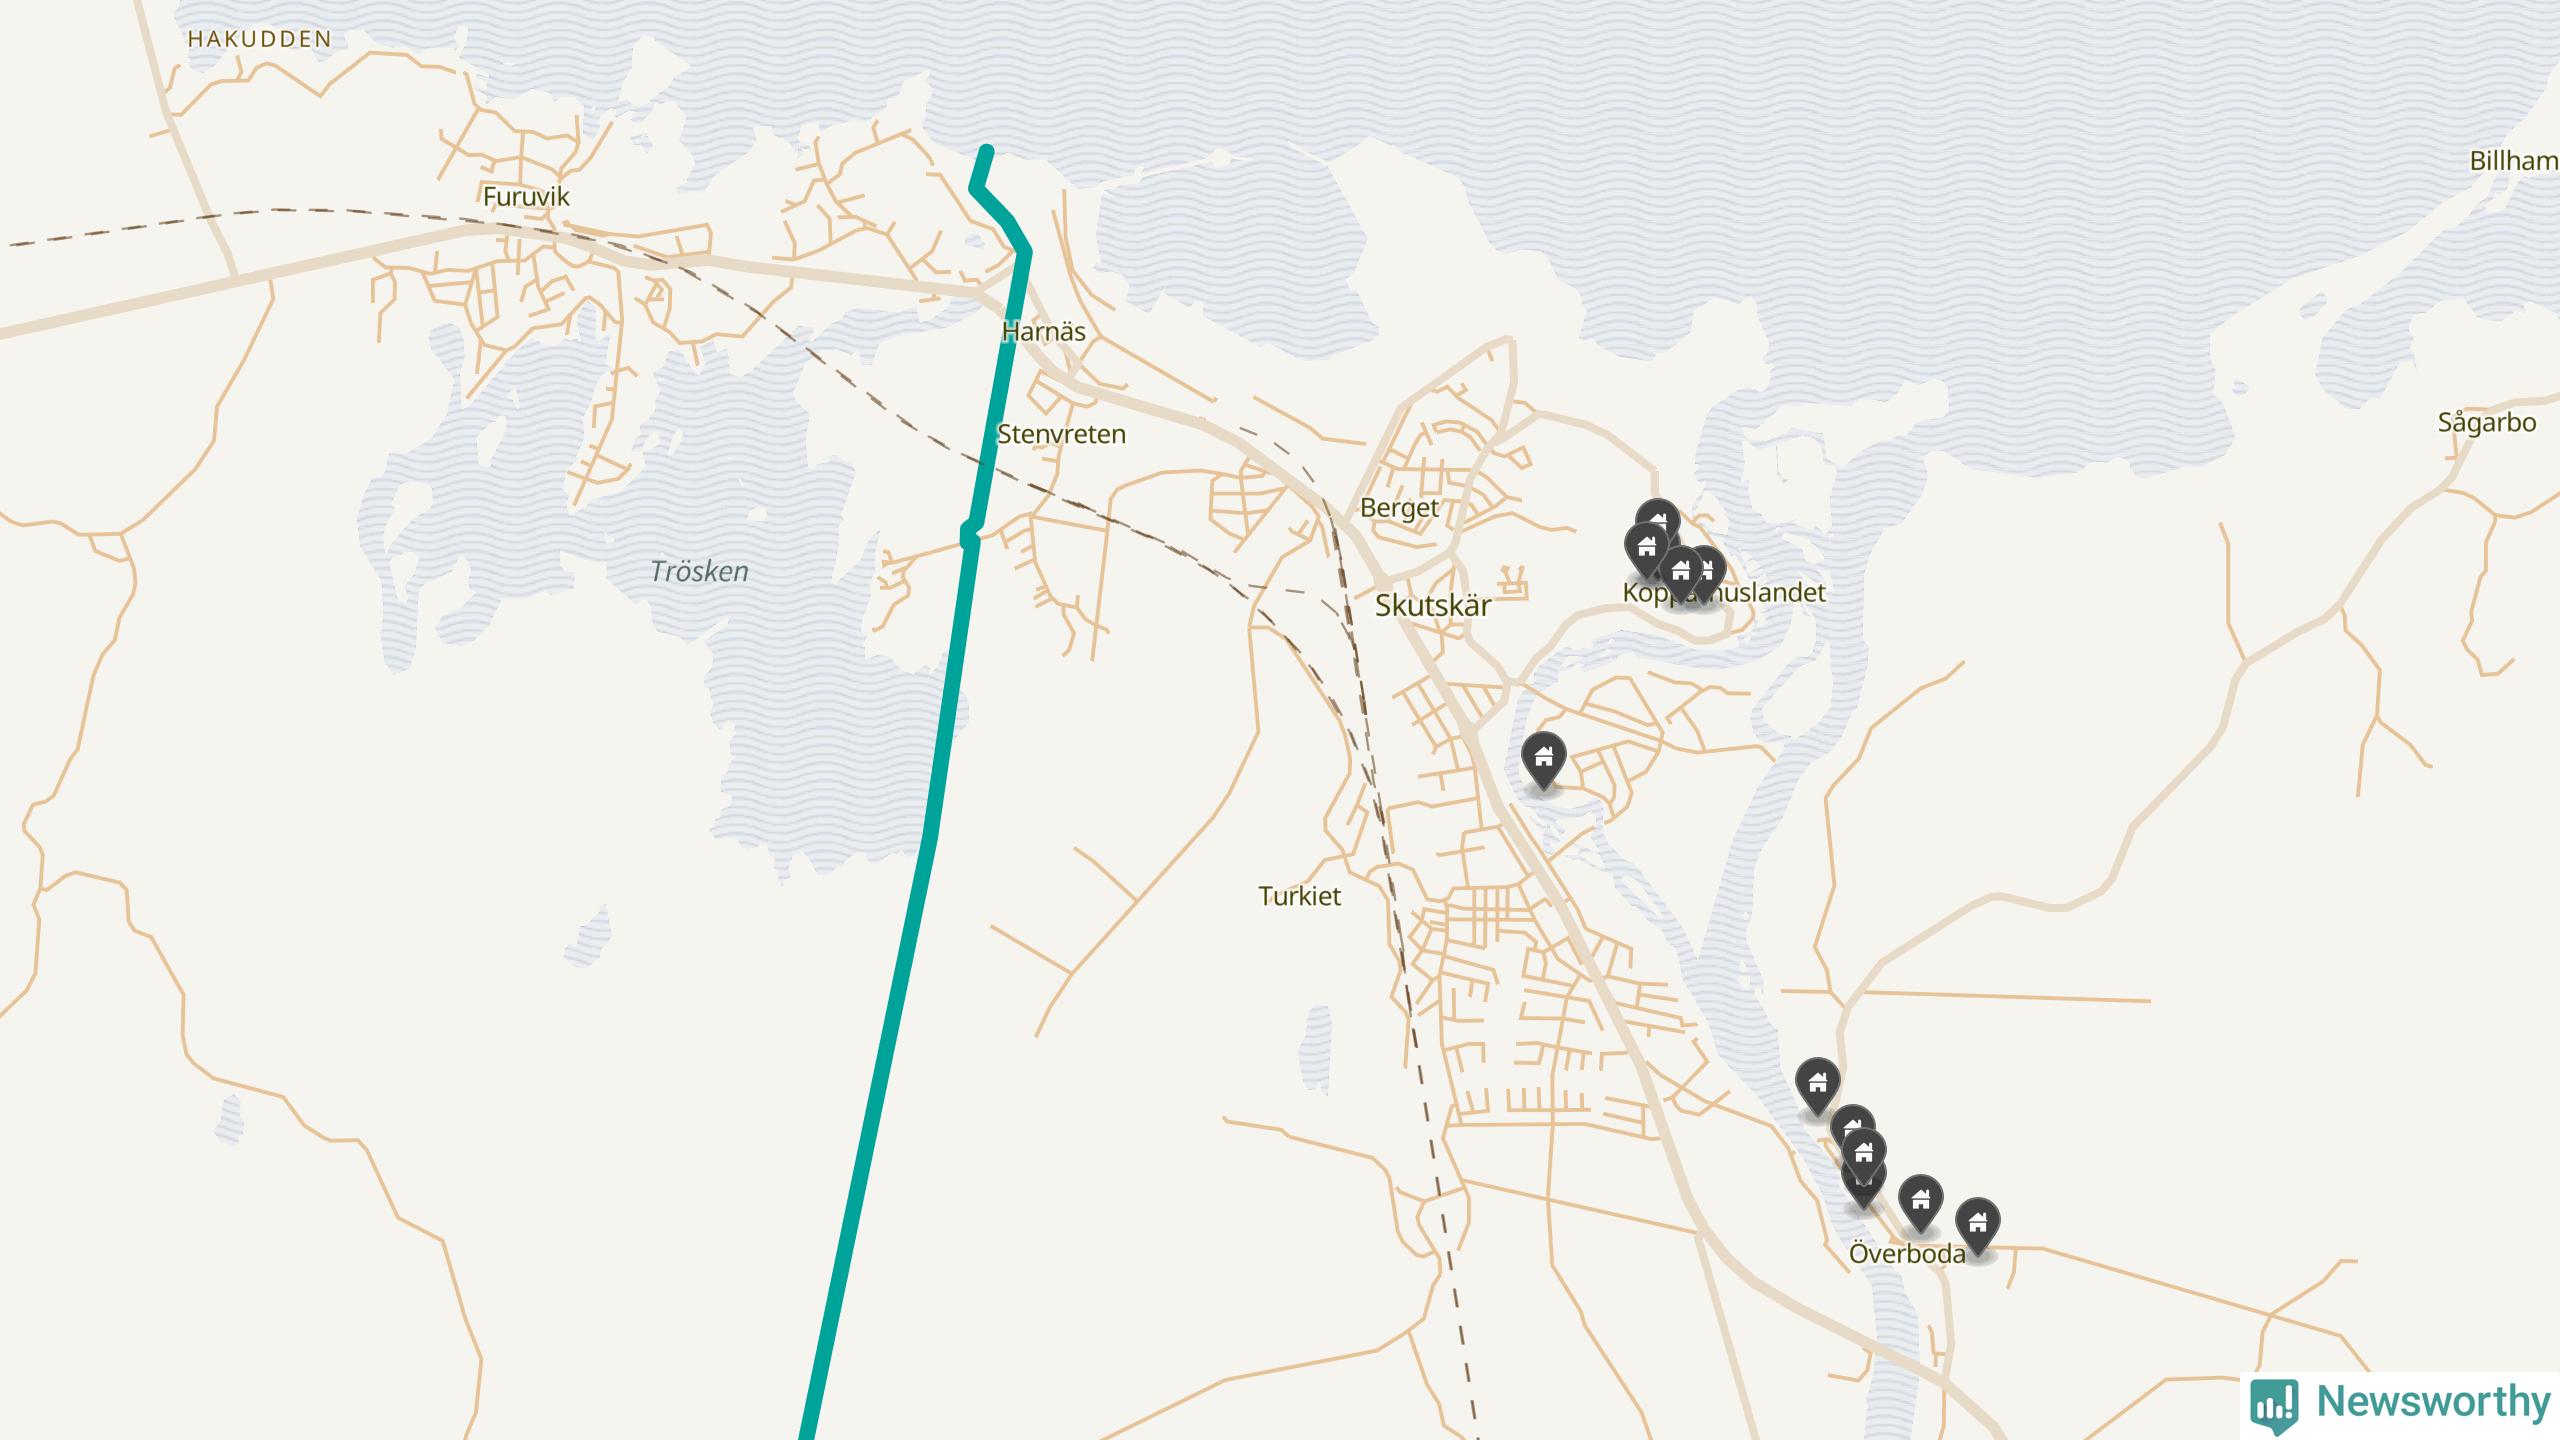This screenshot has height=1440, width=2560.
Task: Click the teal route line's northern endpoint
Action: pos(987,152)
